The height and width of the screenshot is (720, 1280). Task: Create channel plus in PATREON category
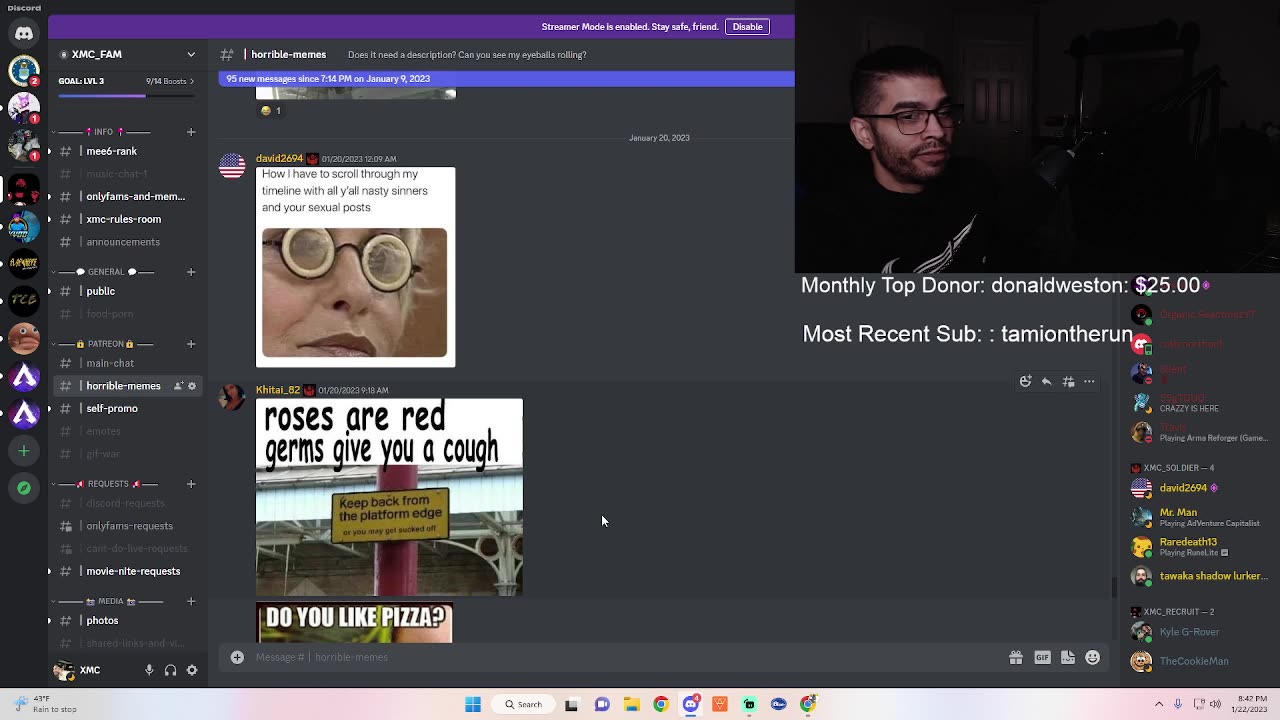coord(190,344)
